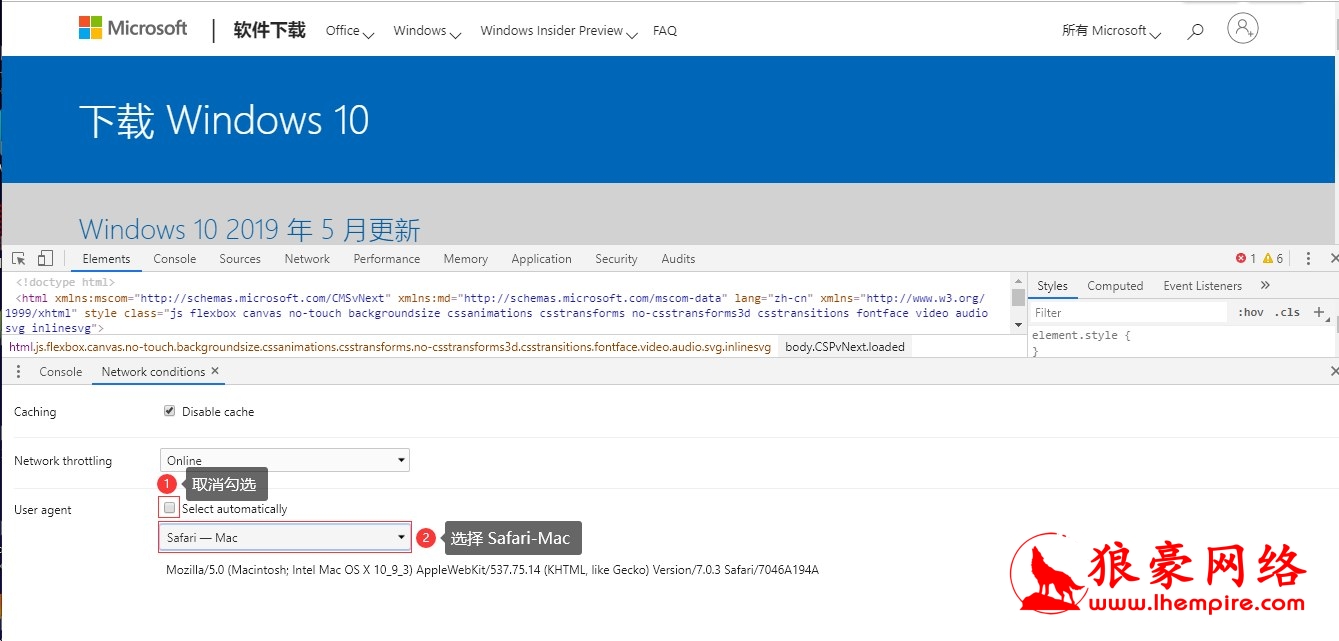Open the FAQ link
The width and height of the screenshot is (1339, 641).
pyautogui.click(x=665, y=31)
